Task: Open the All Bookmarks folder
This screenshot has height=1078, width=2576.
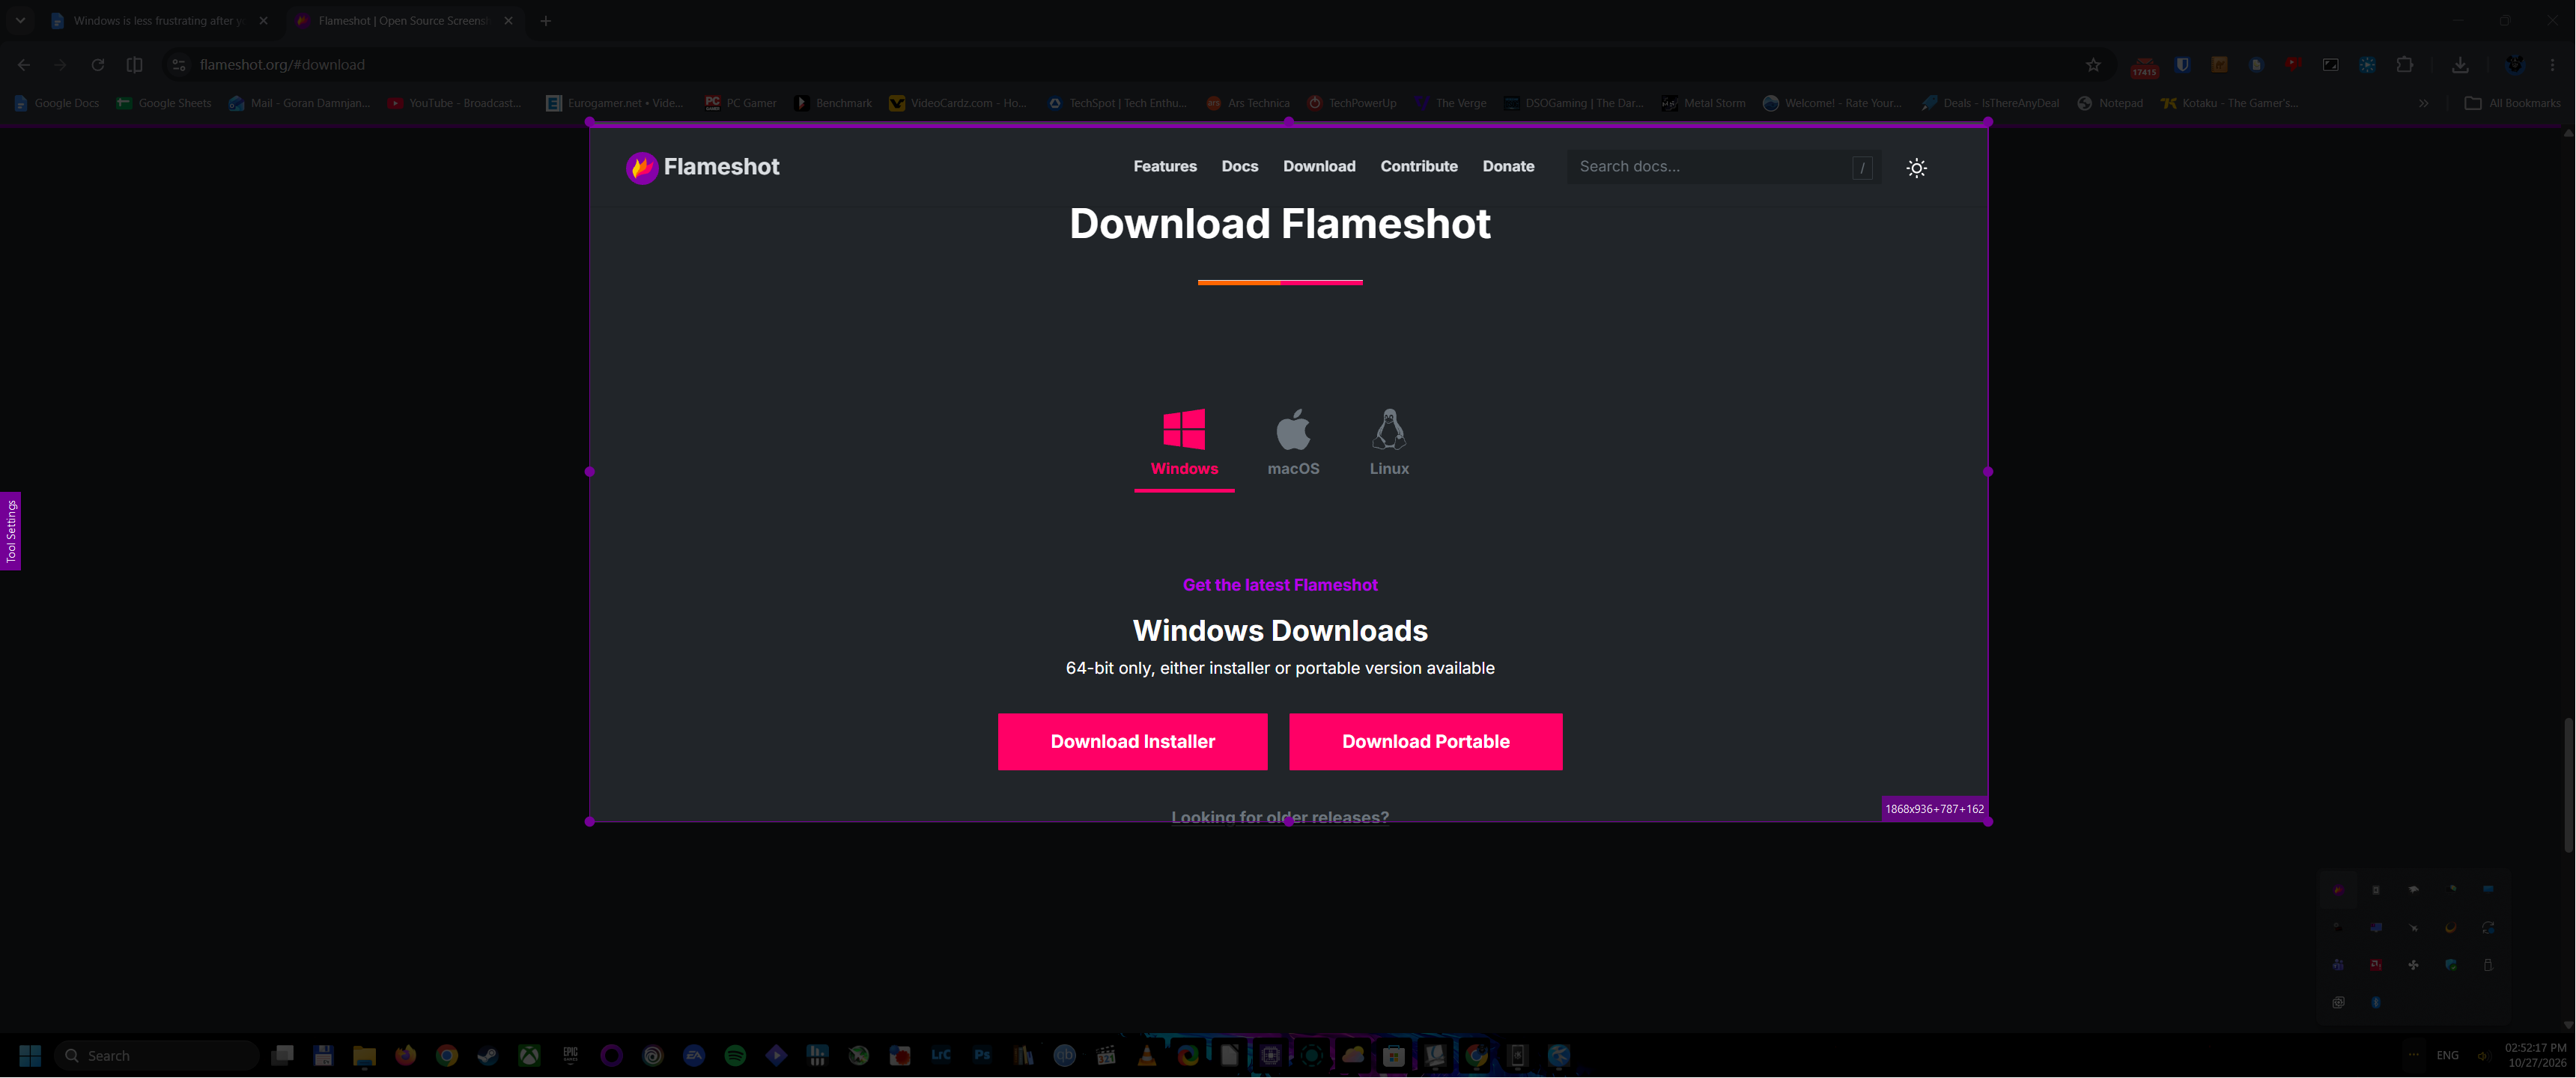Action: point(2513,103)
